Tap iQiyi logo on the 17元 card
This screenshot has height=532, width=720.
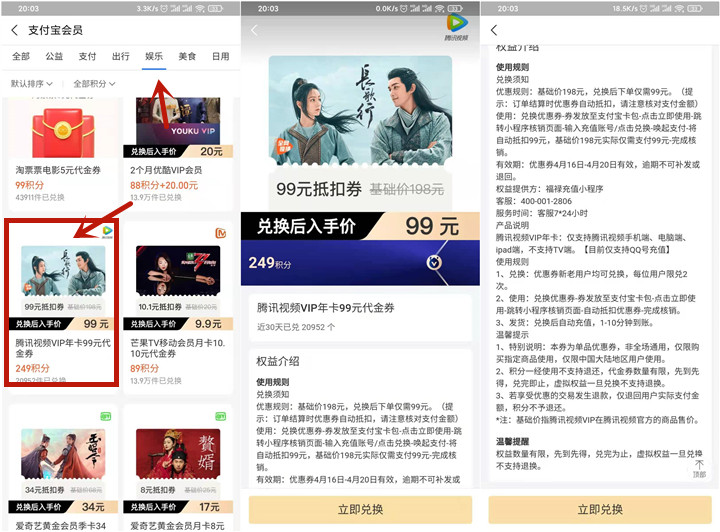(x=221, y=416)
